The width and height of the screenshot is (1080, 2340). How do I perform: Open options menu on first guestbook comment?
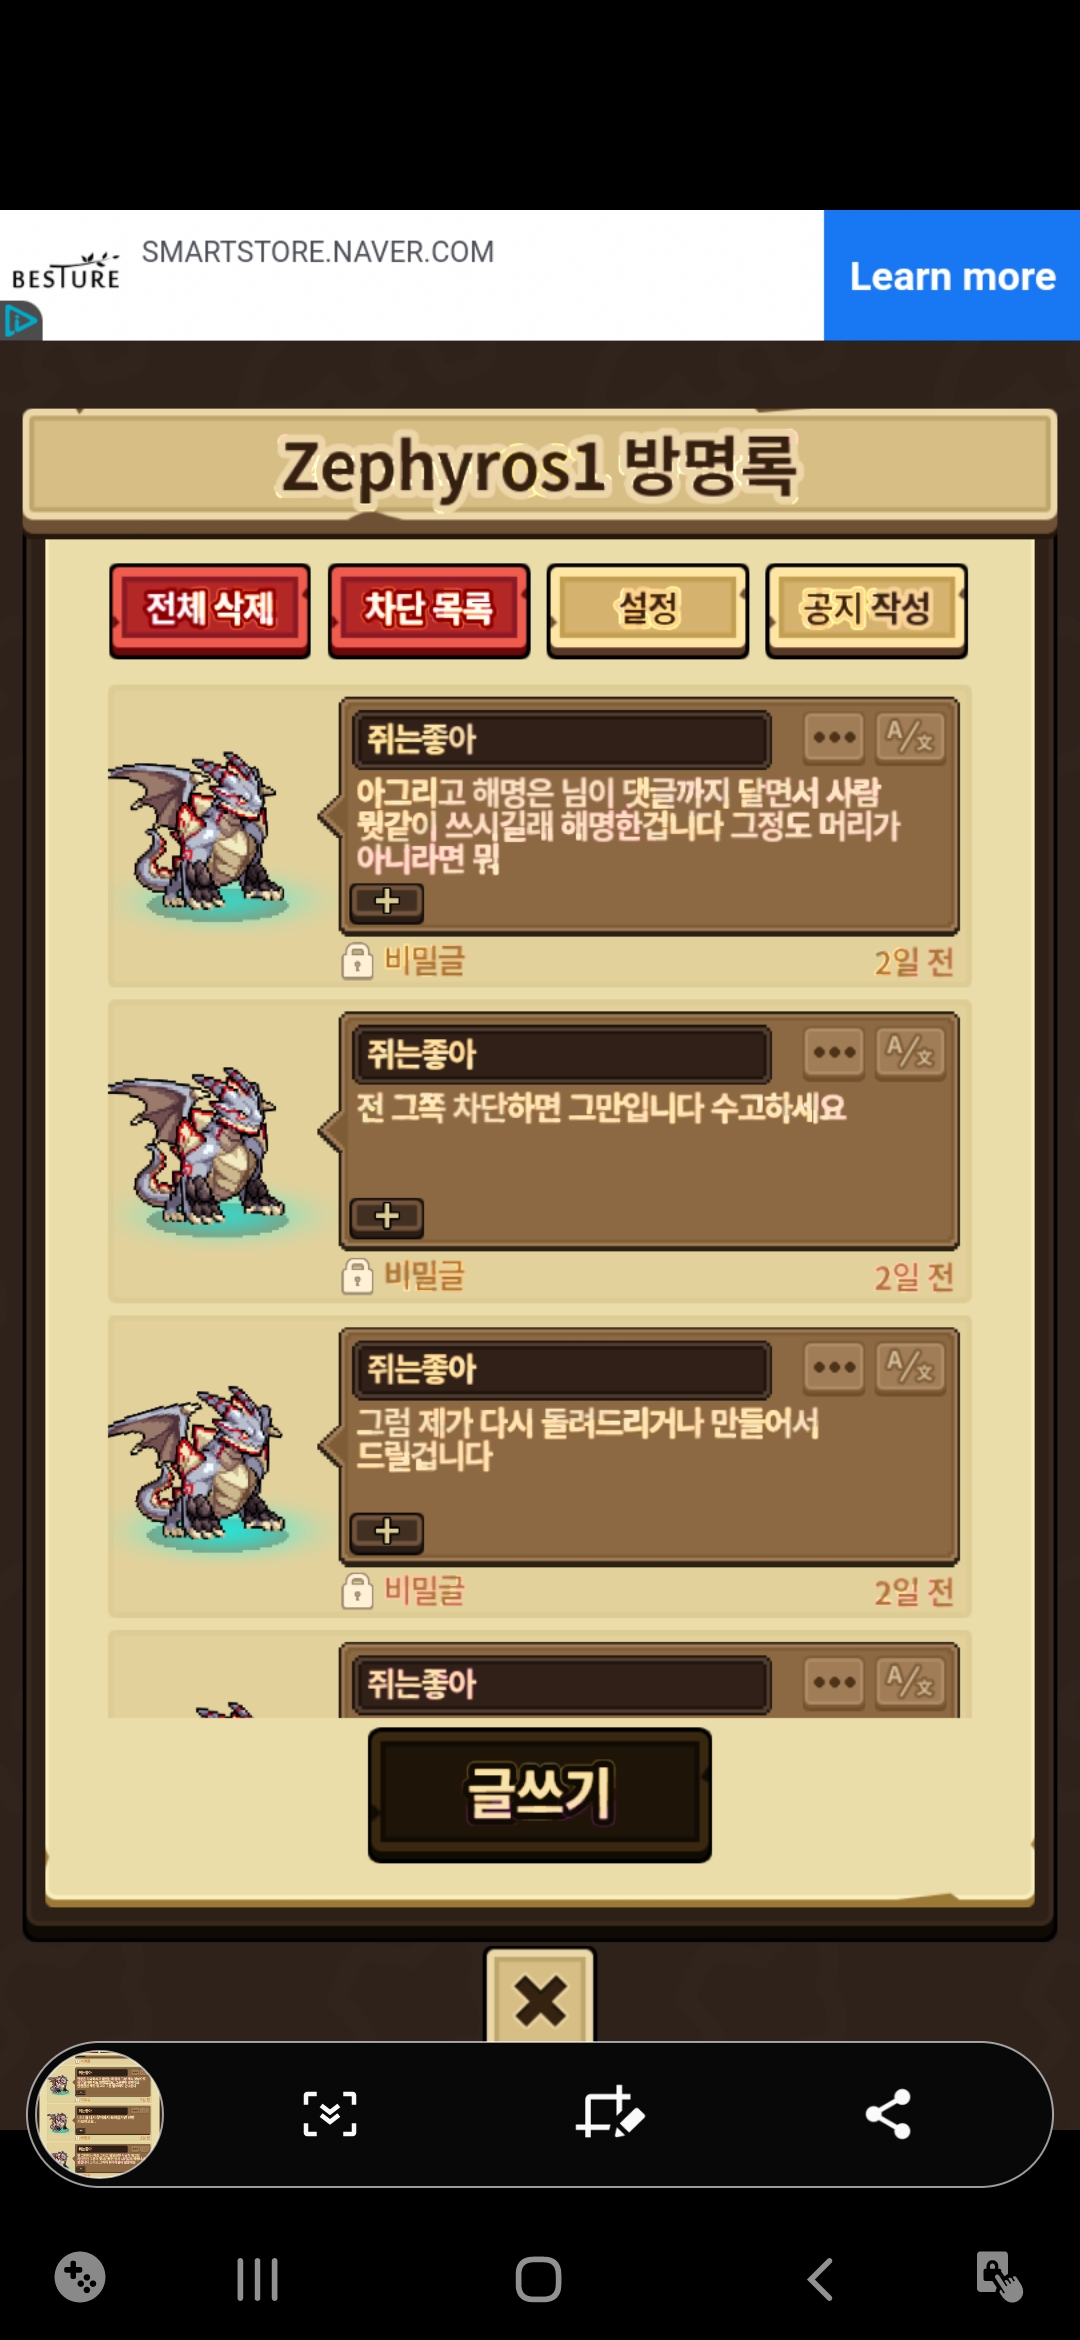point(834,738)
